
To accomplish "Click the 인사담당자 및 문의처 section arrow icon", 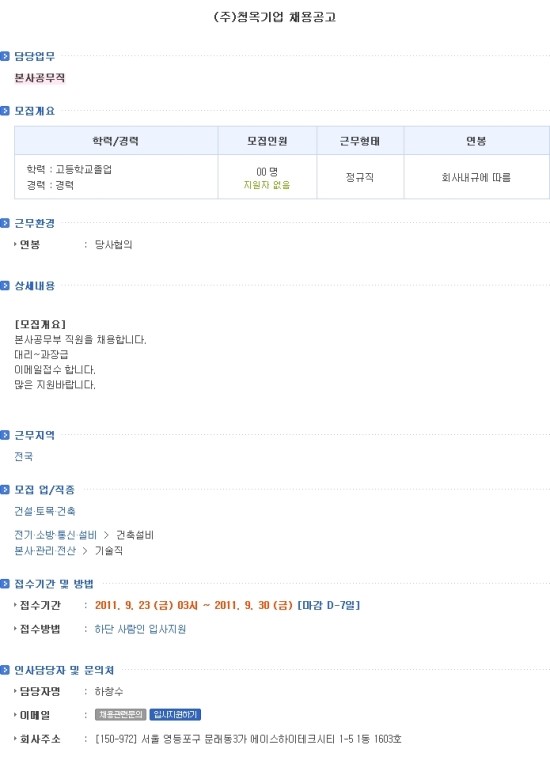I will coord(5,670).
